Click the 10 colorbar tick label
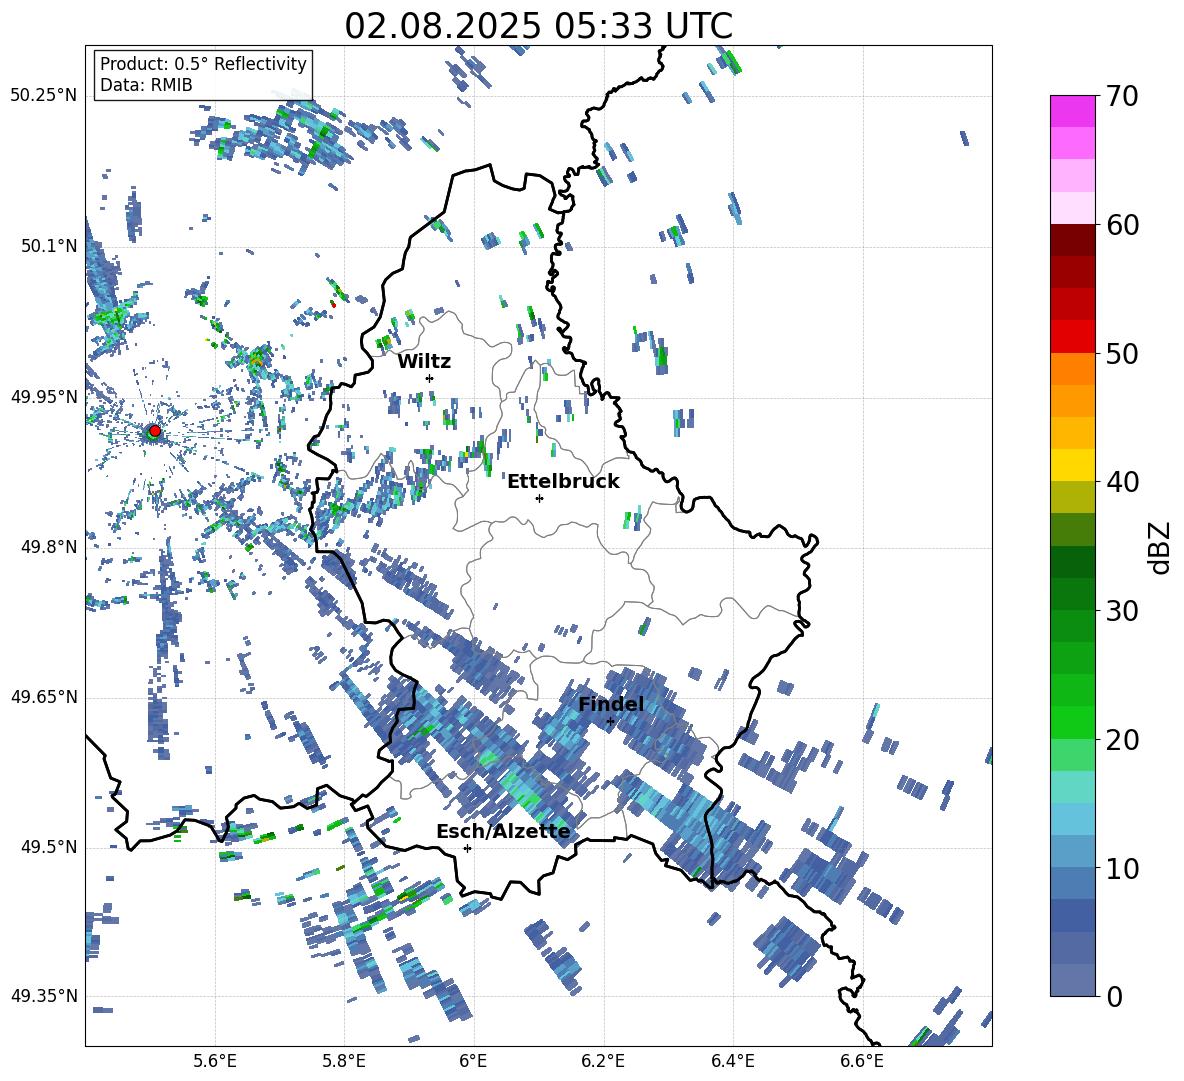Image resolution: width=1184 pixels, height=1081 pixels. coord(1121,868)
